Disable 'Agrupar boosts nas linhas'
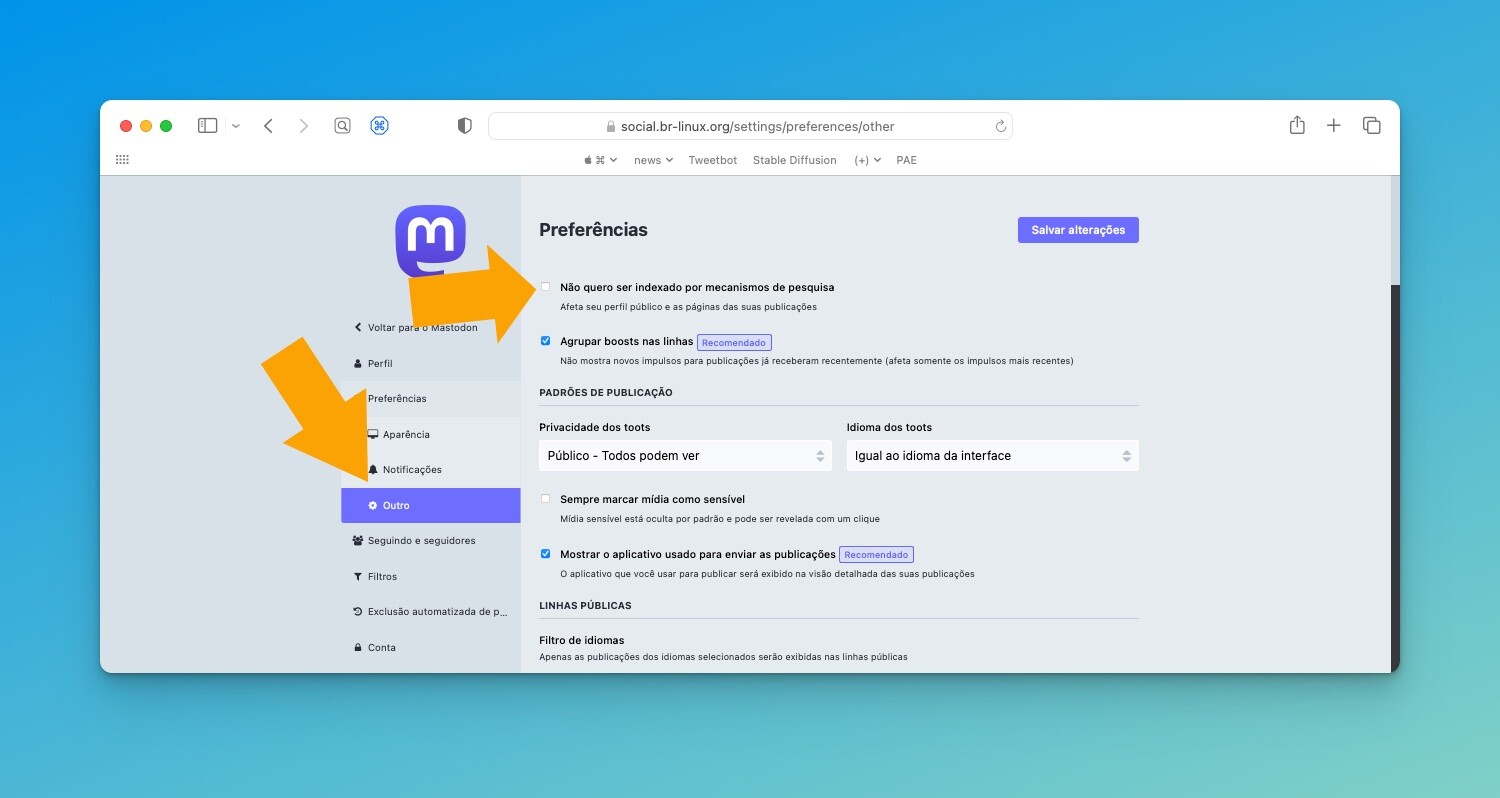 545,341
